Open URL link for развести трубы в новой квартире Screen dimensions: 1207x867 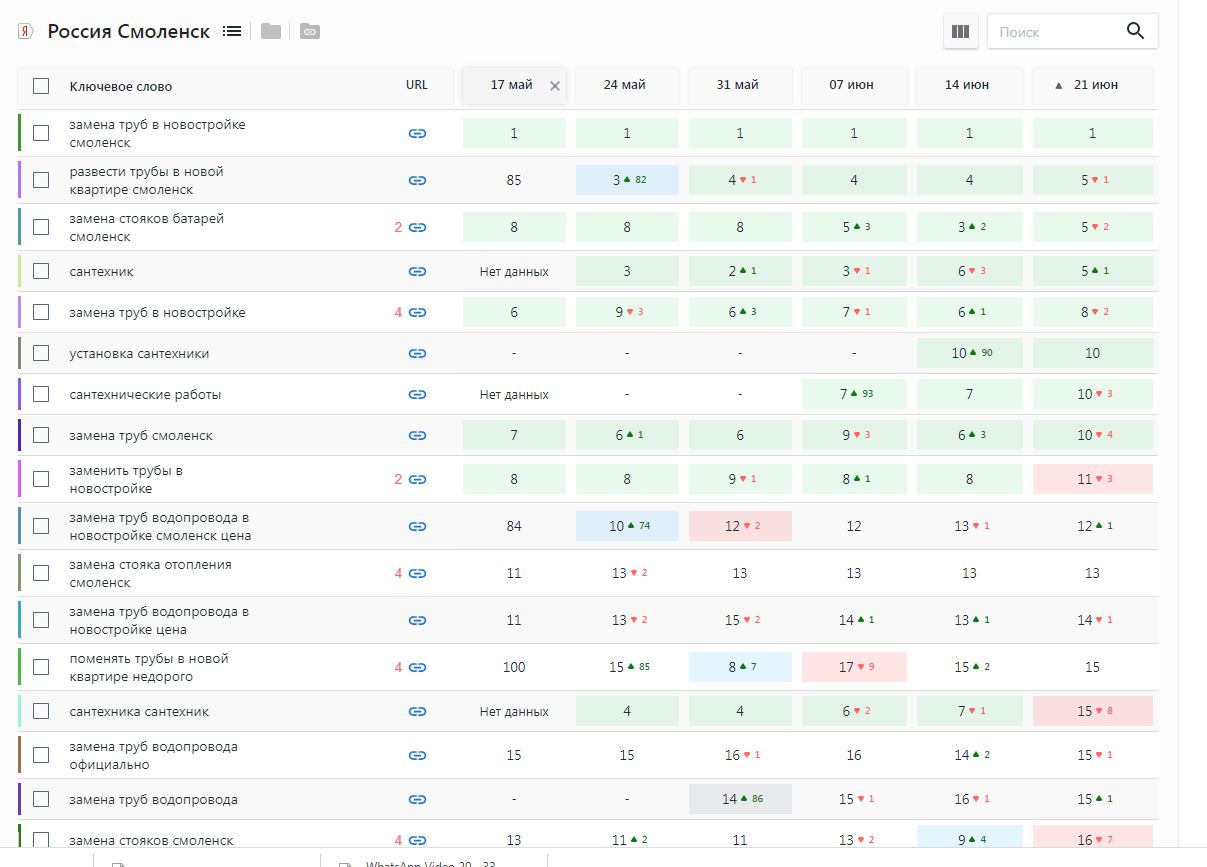click(x=418, y=180)
